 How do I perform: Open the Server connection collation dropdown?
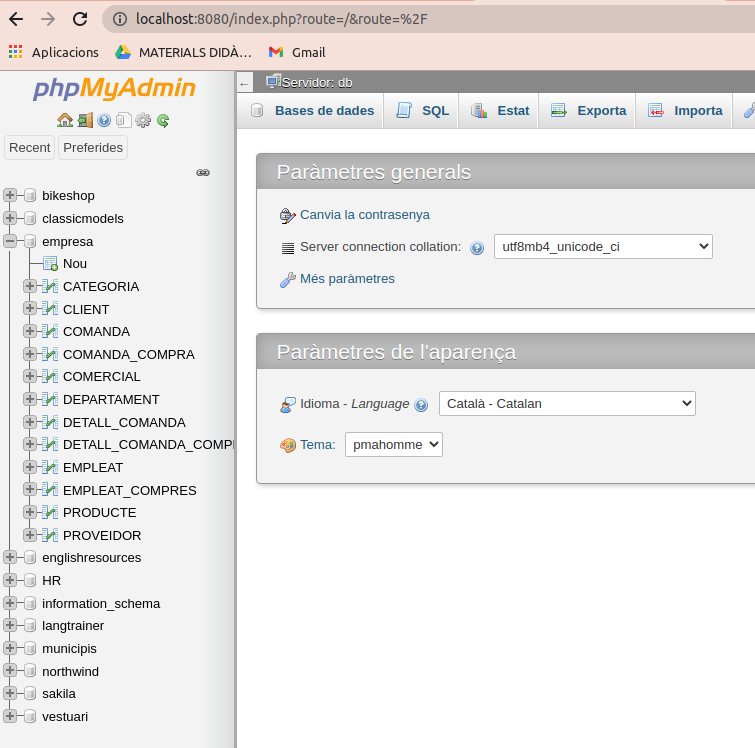coord(603,247)
